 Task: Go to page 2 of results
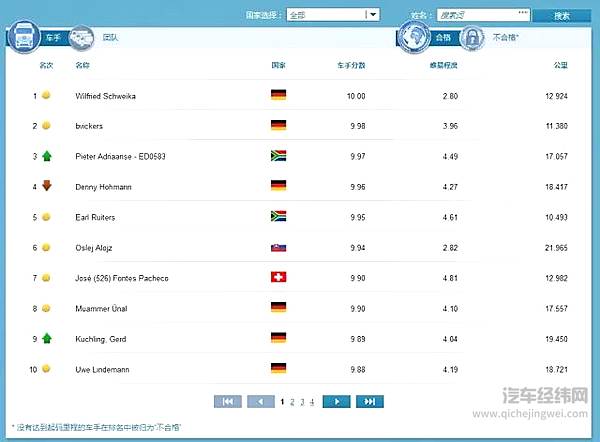(x=292, y=401)
